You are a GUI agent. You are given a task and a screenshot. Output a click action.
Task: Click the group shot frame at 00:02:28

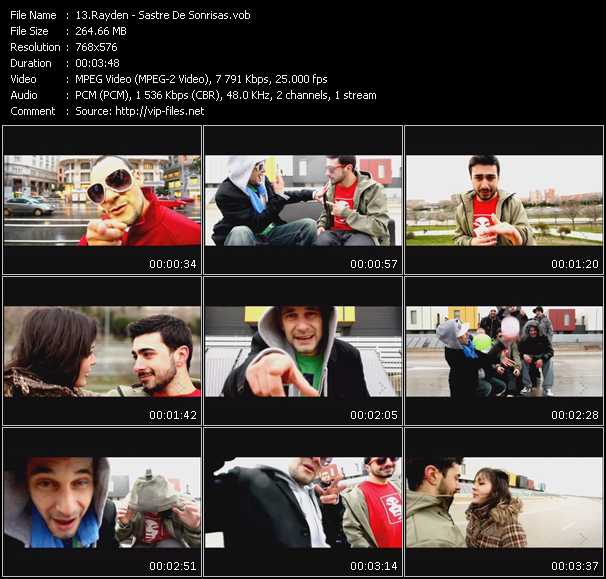(504, 351)
